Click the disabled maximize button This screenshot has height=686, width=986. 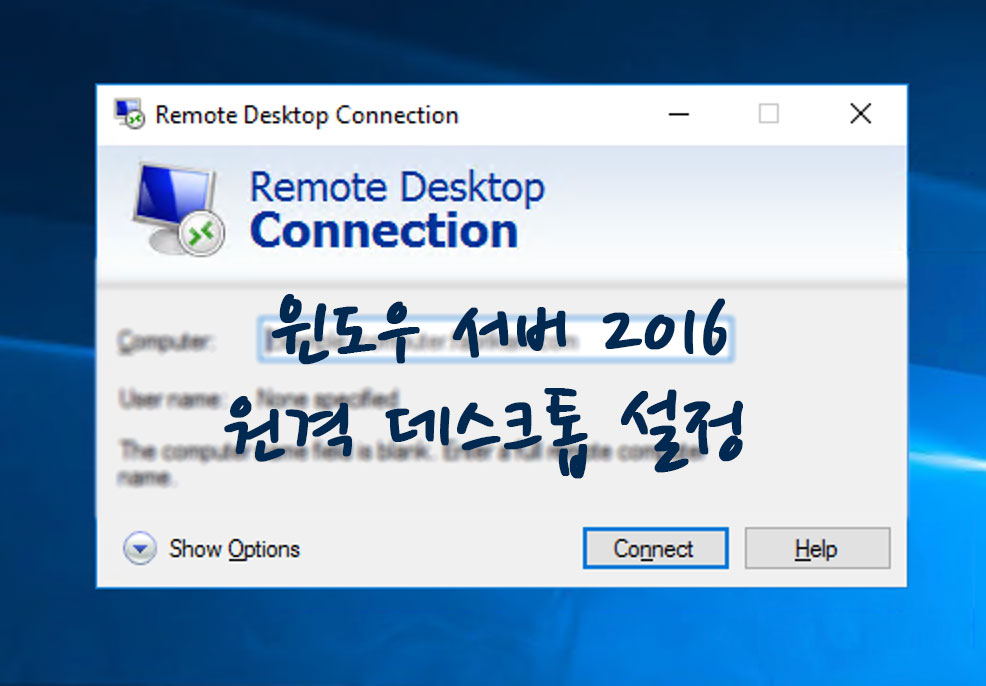[x=768, y=114]
